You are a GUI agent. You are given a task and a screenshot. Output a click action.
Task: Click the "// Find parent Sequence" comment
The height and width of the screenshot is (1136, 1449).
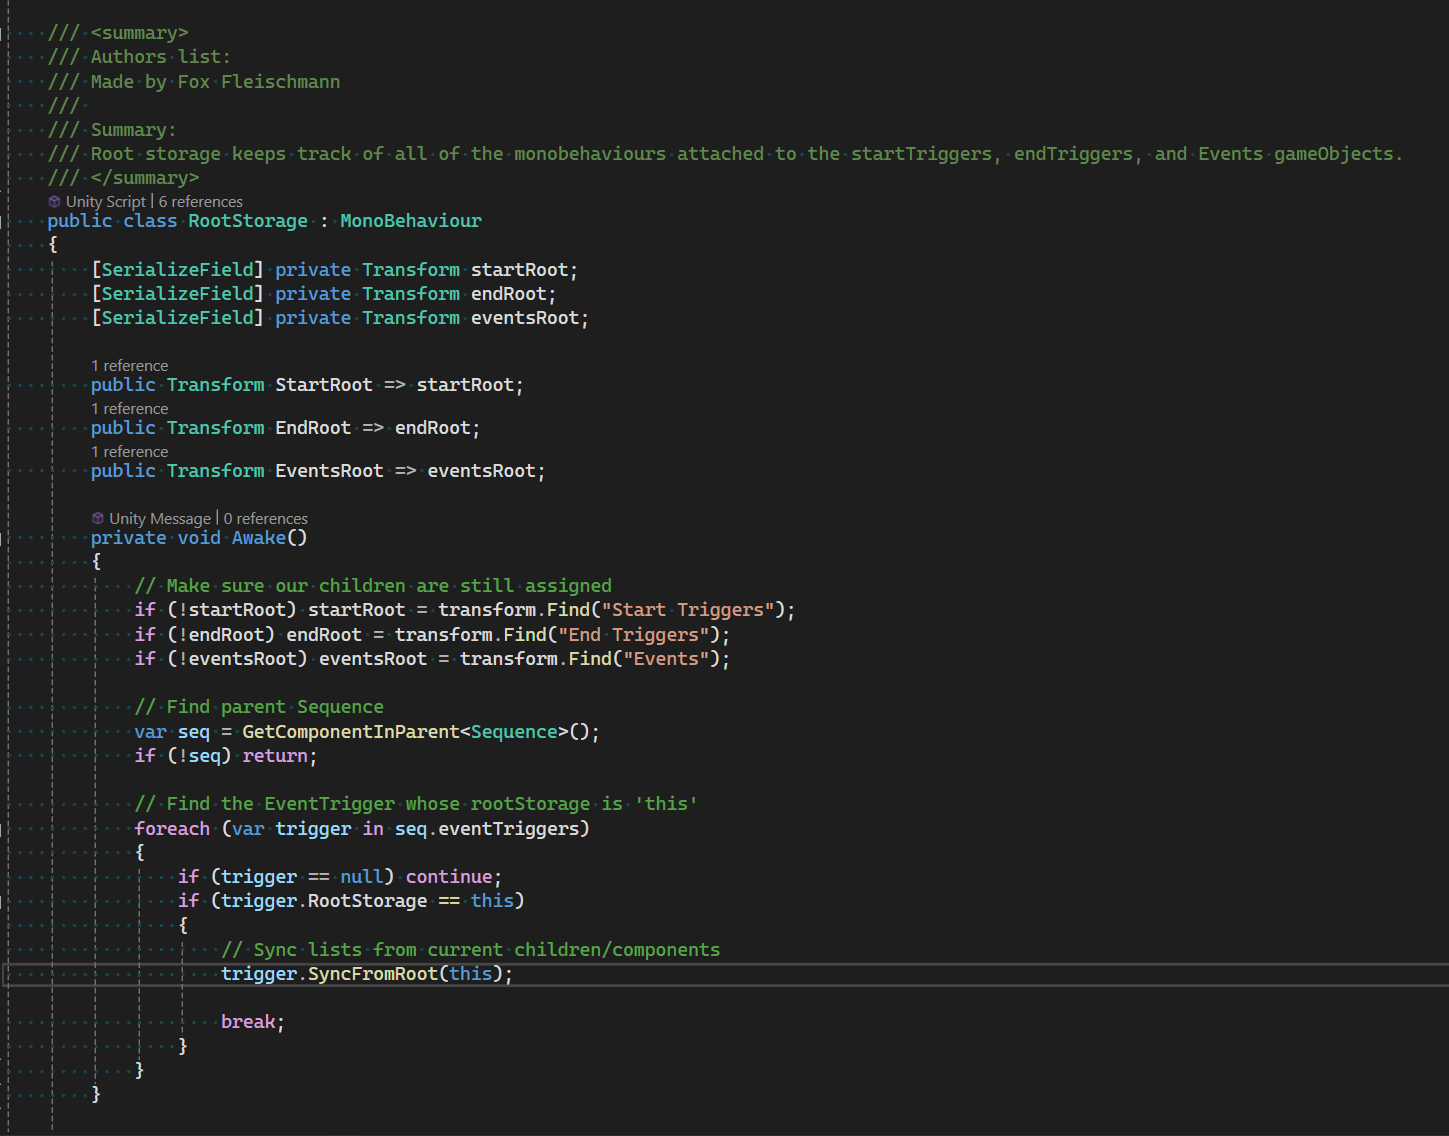[260, 706]
